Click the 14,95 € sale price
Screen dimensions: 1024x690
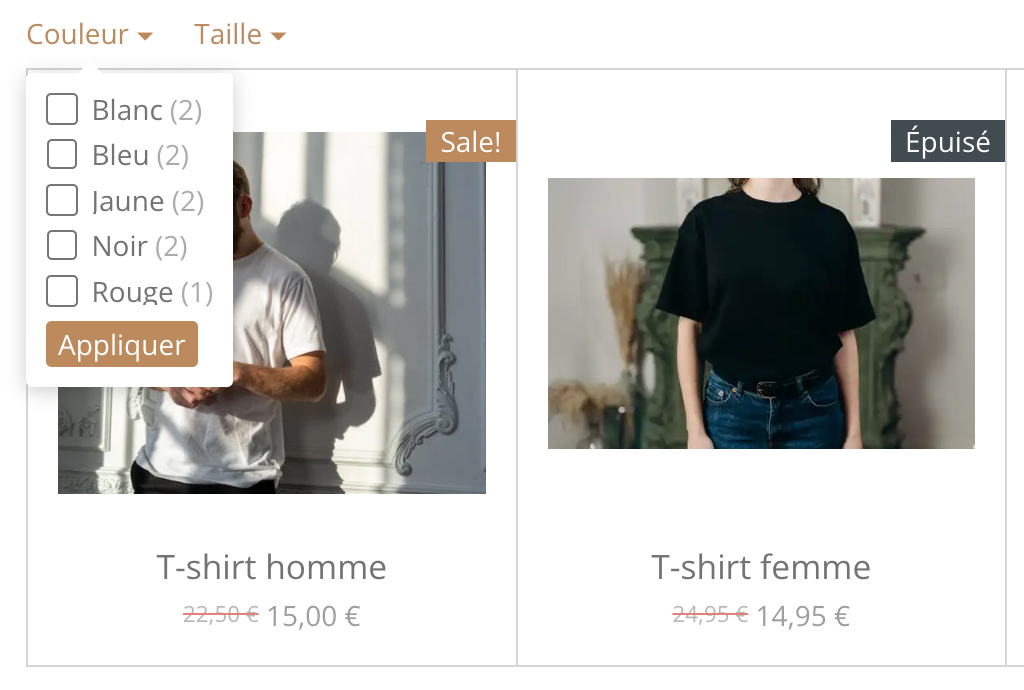click(803, 616)
